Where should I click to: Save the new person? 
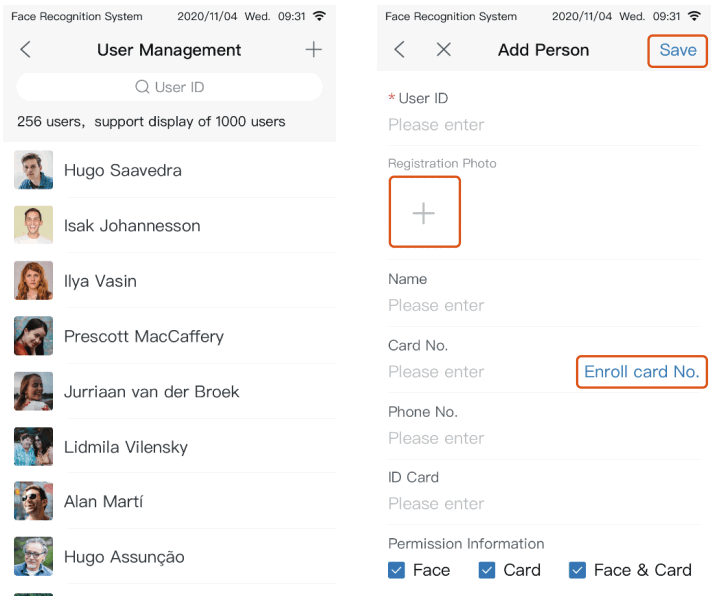pyautogui.click(x=677, y=50)
